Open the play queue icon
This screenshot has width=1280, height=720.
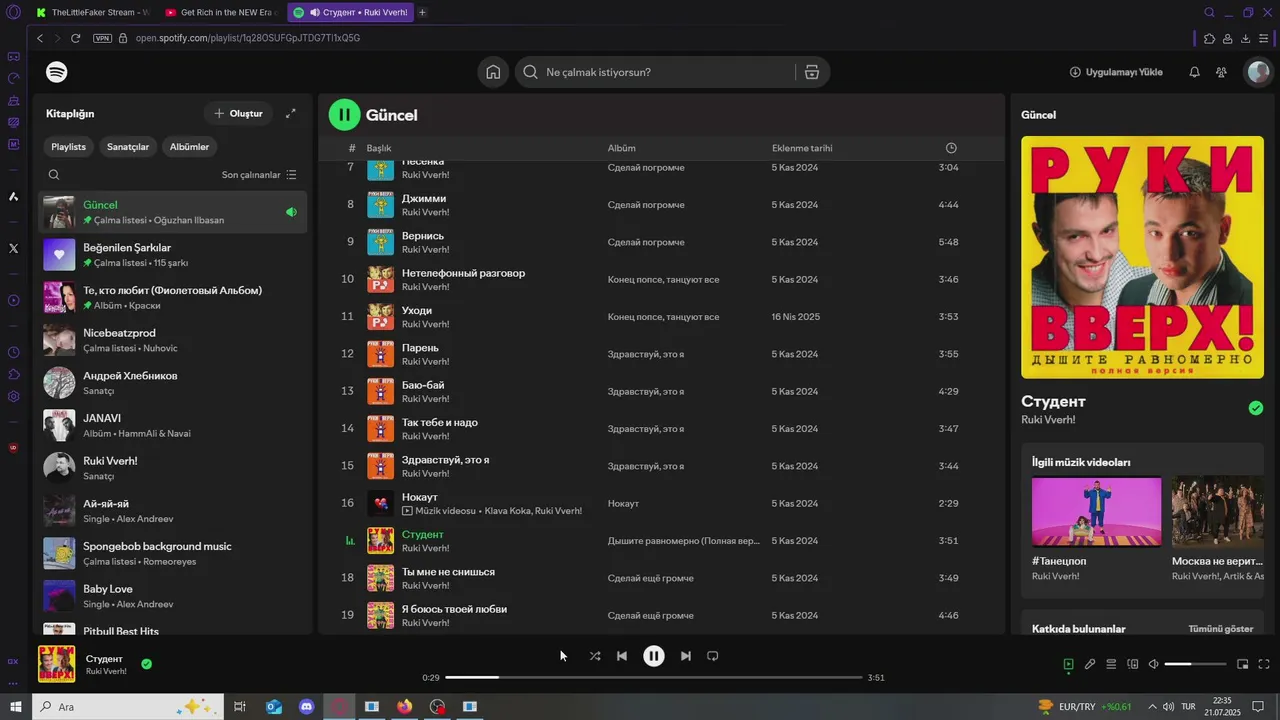[x=1111, y=664]
